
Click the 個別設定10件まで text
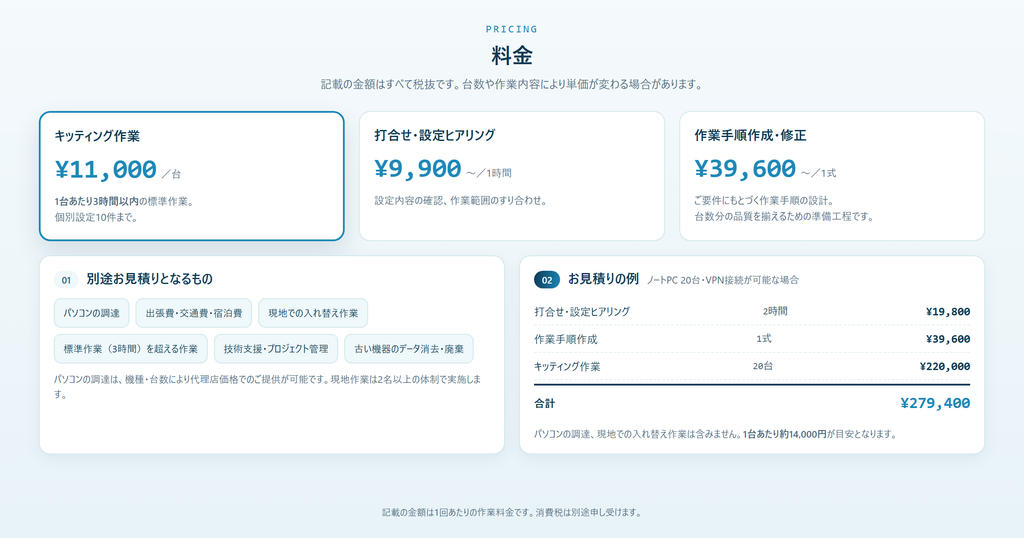(x=96, y=217)
